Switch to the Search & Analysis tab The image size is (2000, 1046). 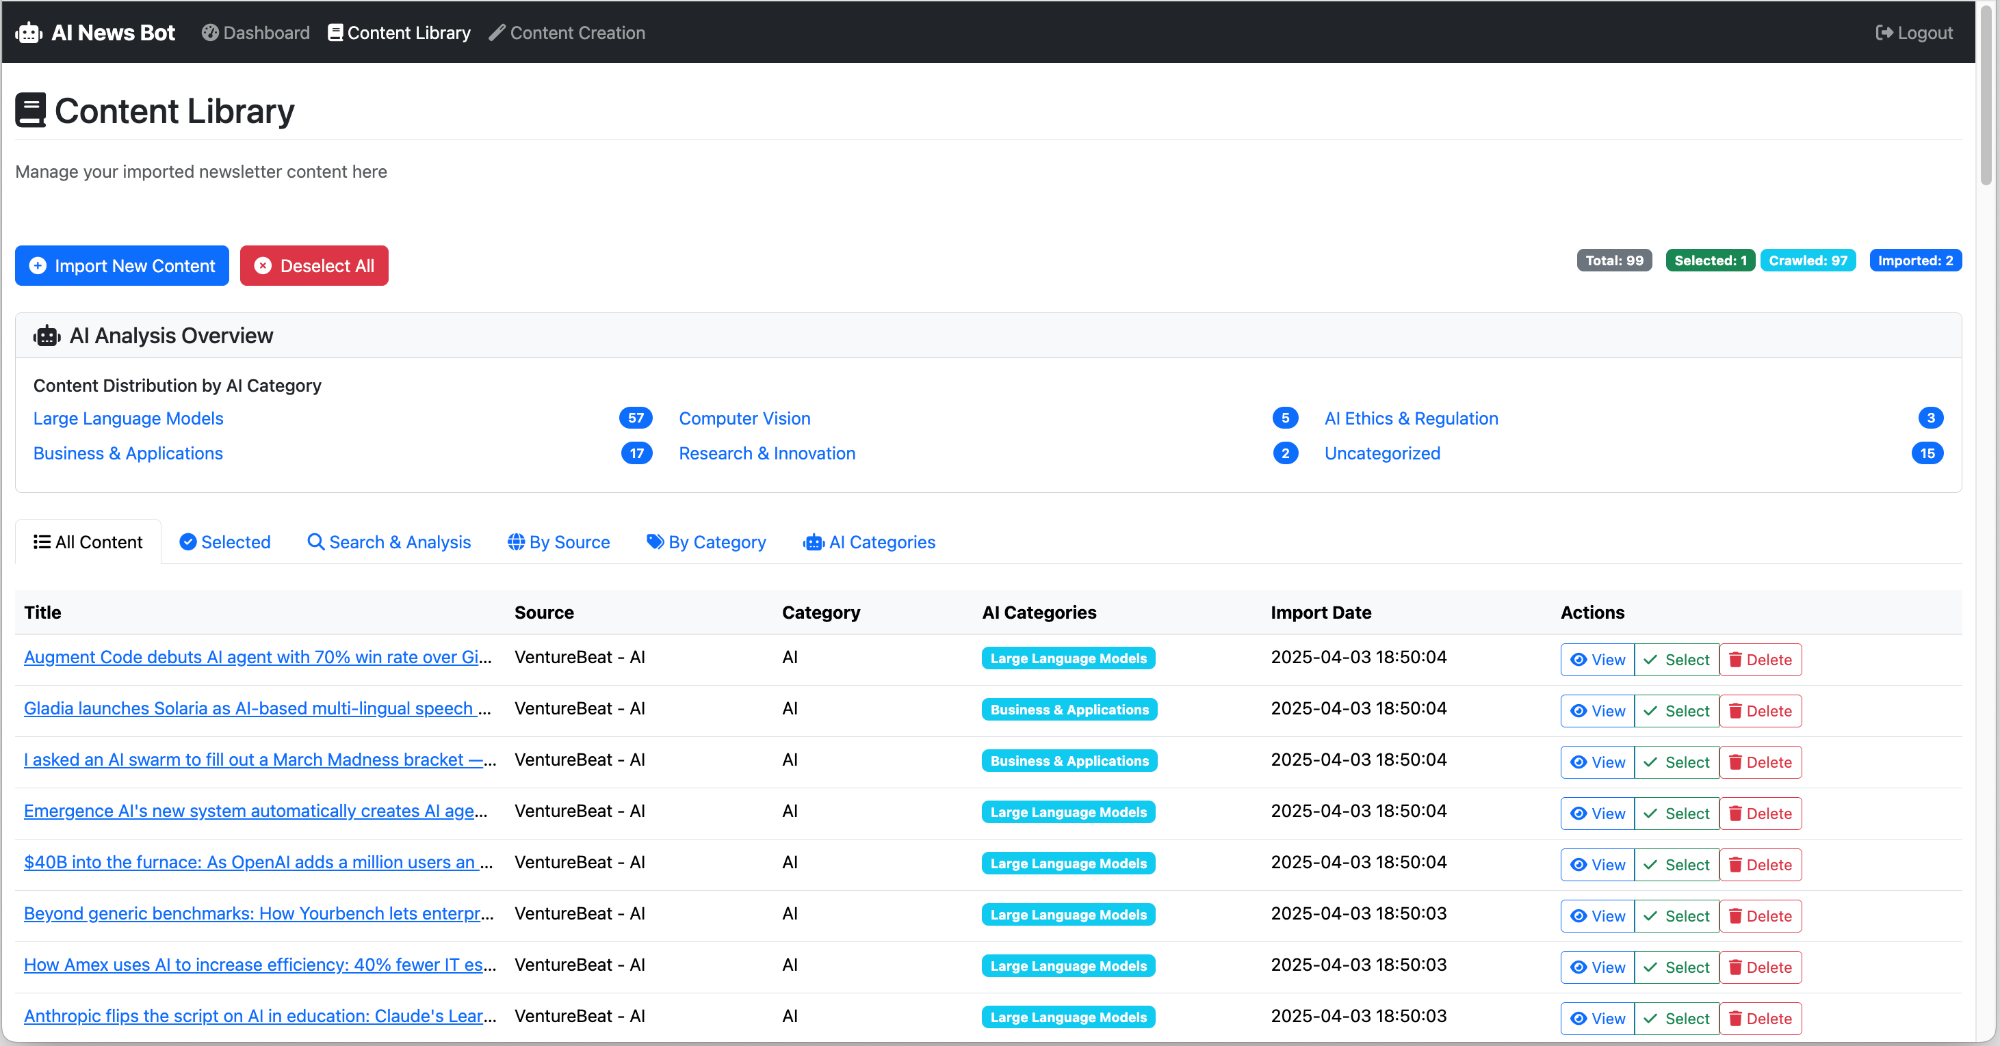389,542
